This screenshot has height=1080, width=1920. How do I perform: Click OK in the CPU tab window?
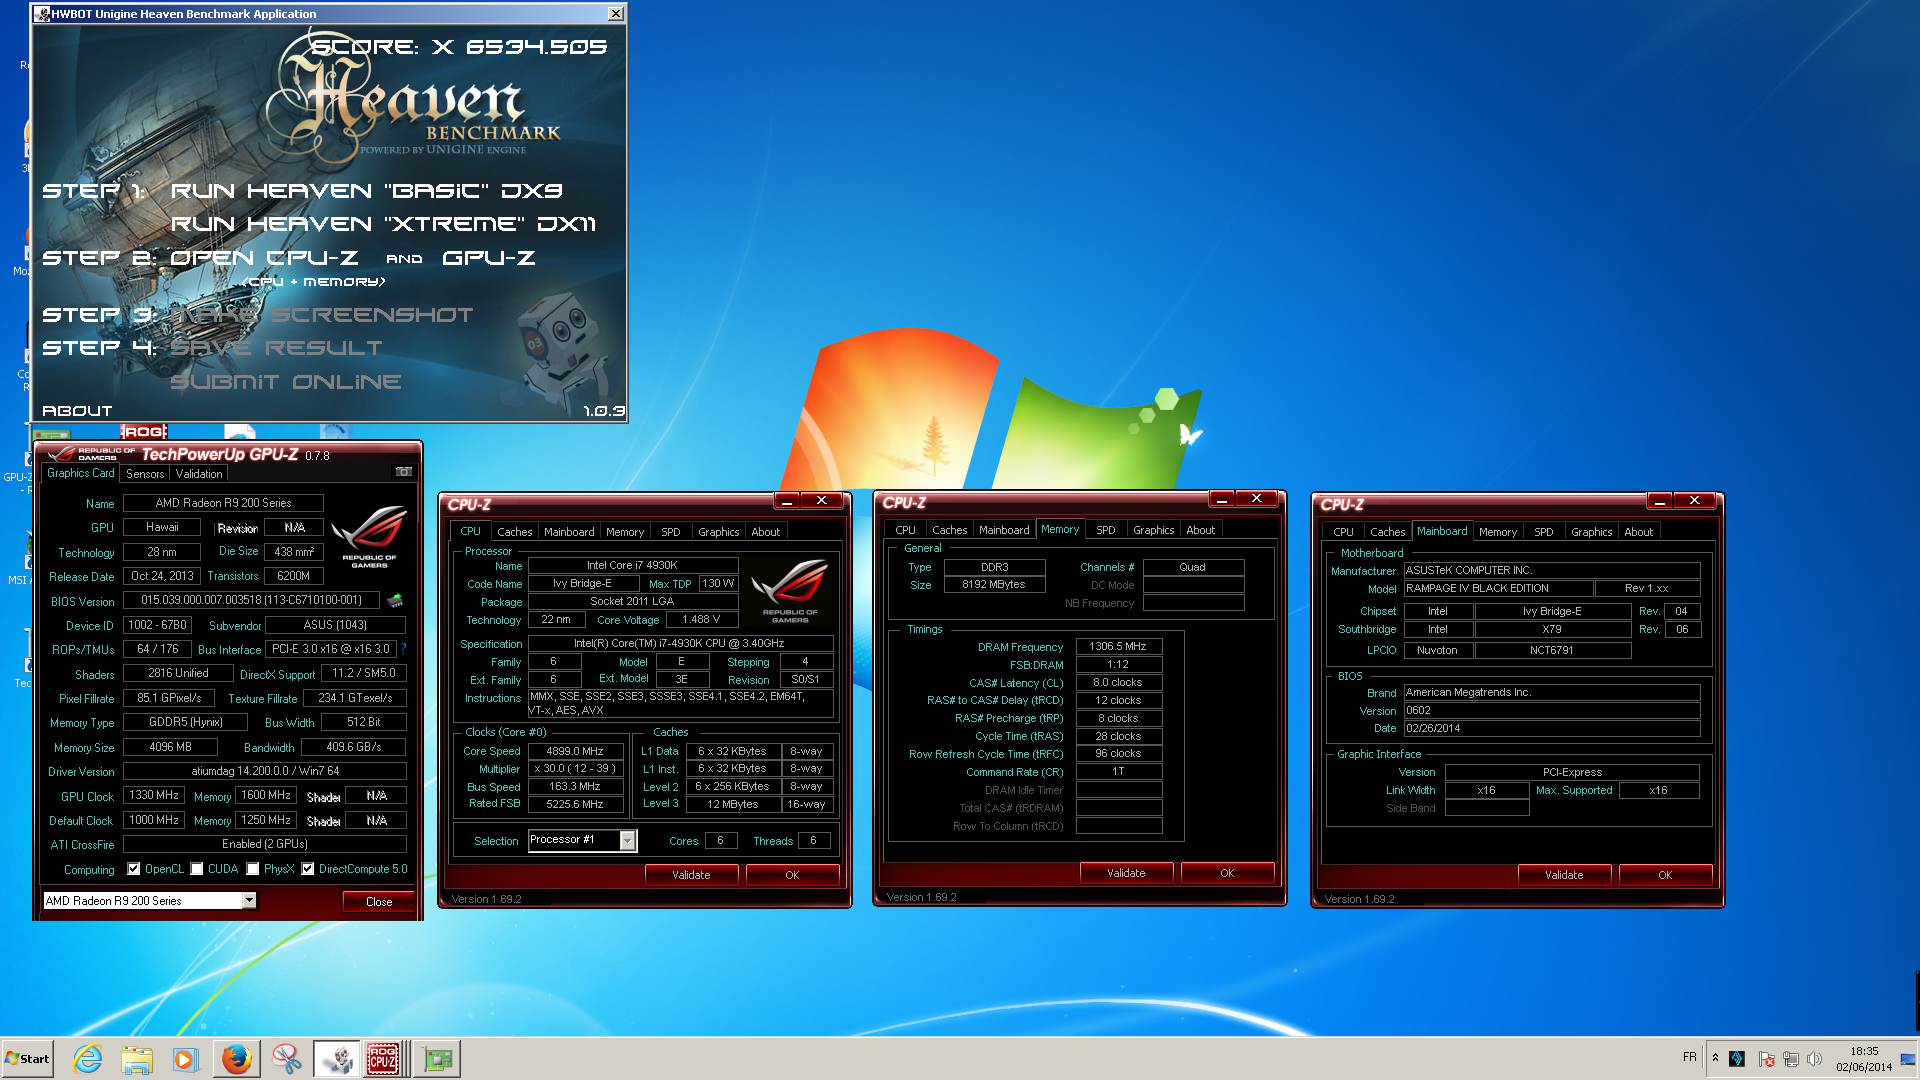coord(792,875)
